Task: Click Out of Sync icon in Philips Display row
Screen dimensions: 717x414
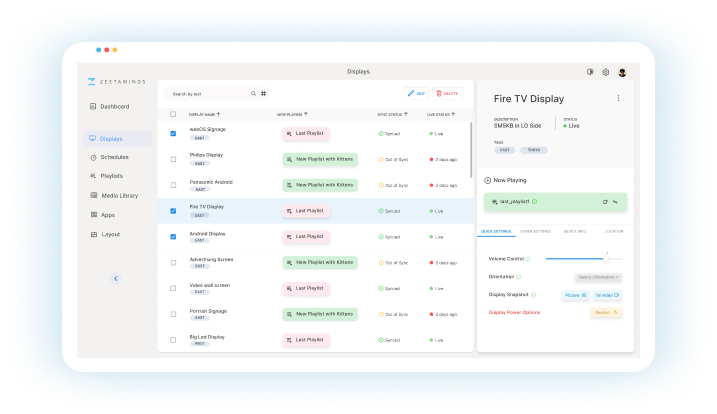Action: pos(381,160)
